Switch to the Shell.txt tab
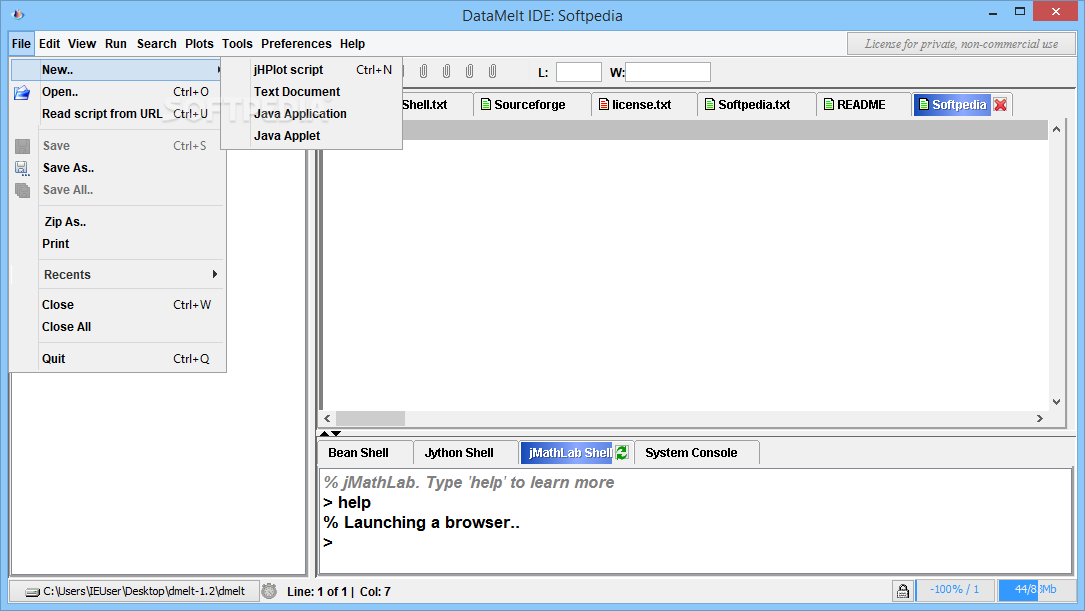This screenshot has width=1085, height=611. [x=435, y=104]
